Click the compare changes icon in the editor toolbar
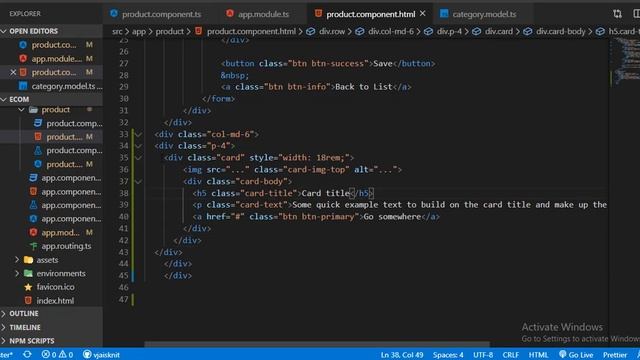 (618, 14)
